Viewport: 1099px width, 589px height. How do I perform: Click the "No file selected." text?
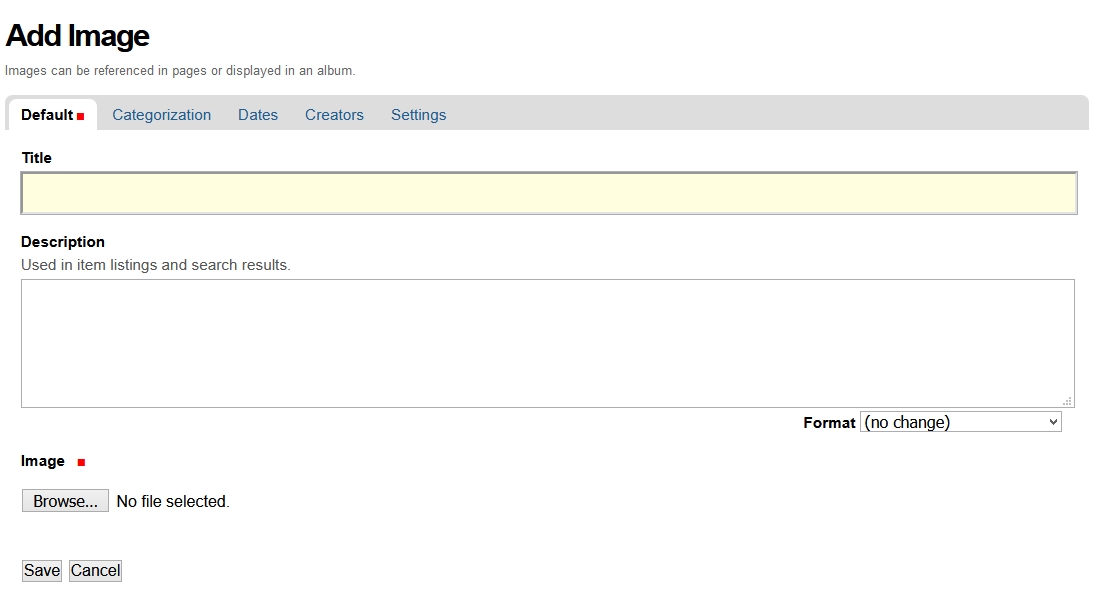(173, 501)
